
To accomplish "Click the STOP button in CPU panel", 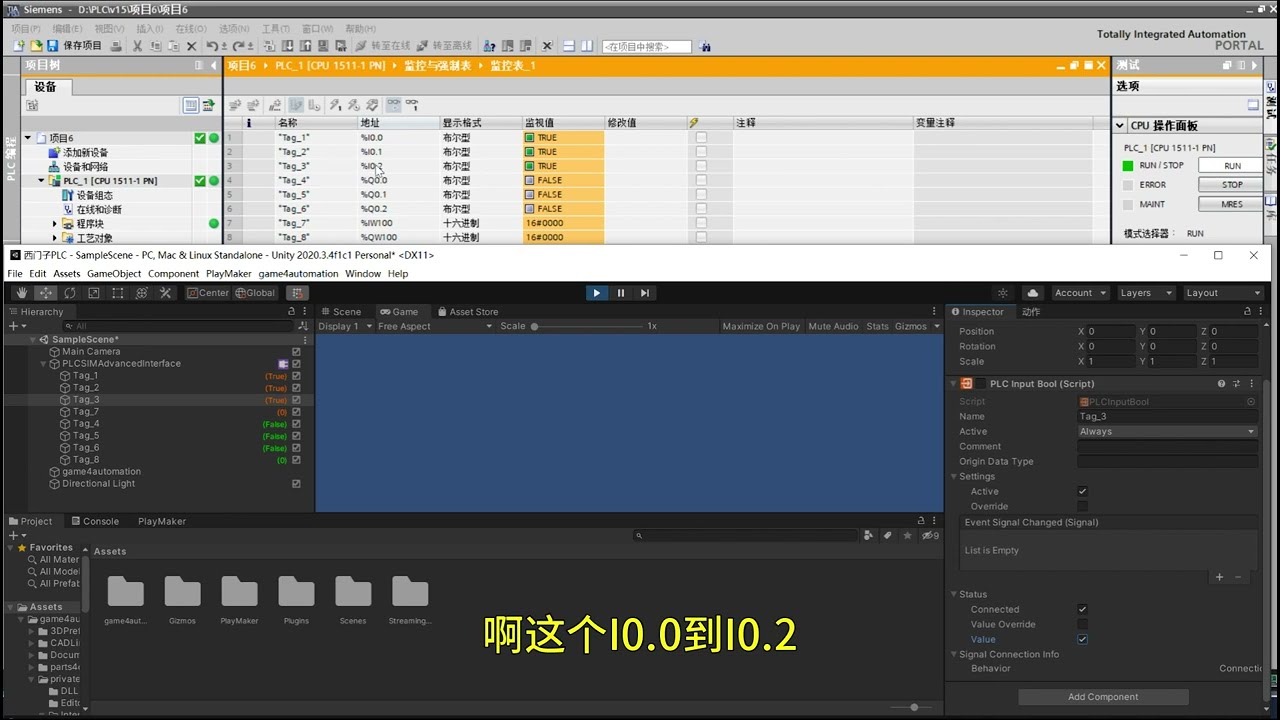I will coord(1232,185).
